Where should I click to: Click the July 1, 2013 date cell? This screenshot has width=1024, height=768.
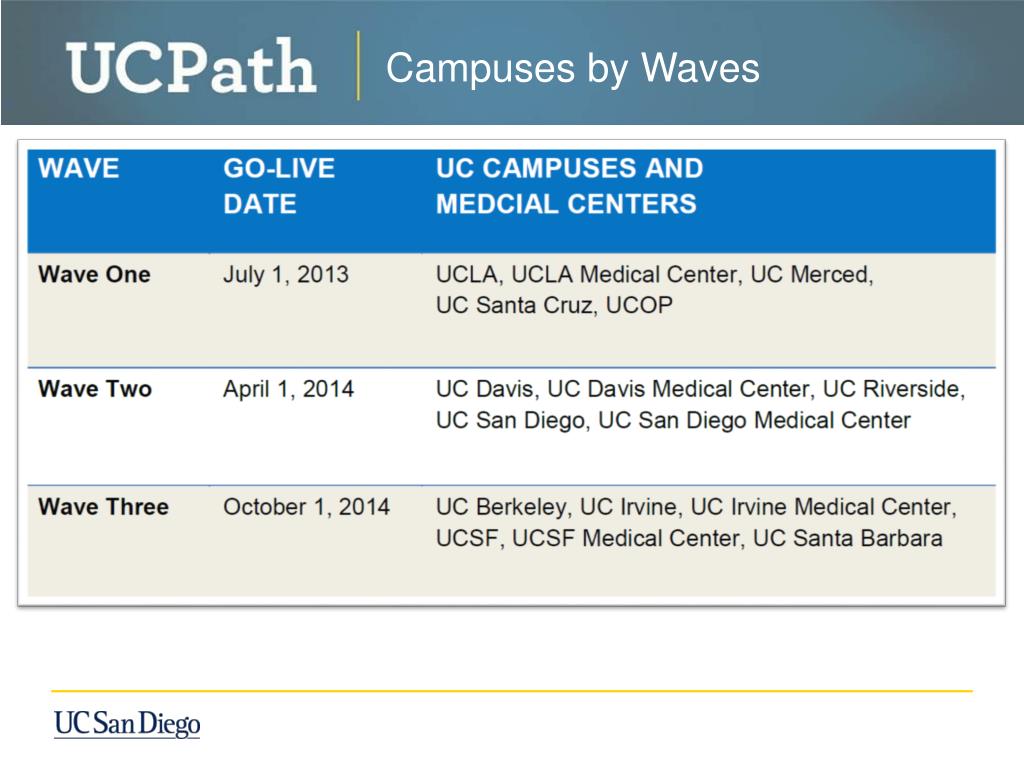(286, 274)
